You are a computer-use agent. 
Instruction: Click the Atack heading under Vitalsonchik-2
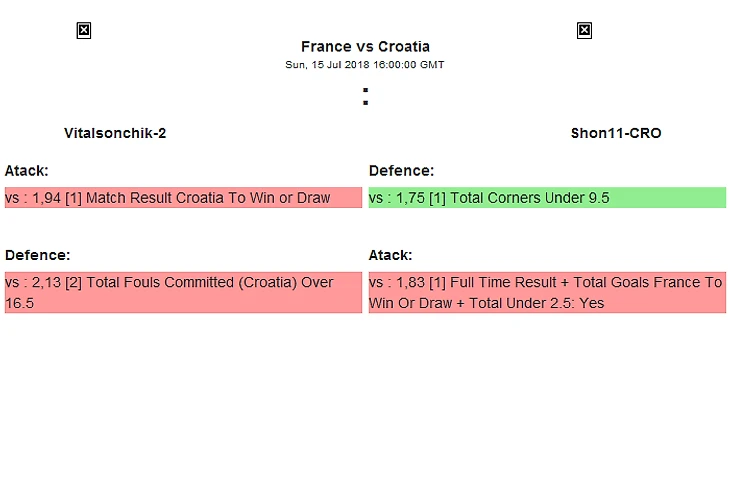27,171
